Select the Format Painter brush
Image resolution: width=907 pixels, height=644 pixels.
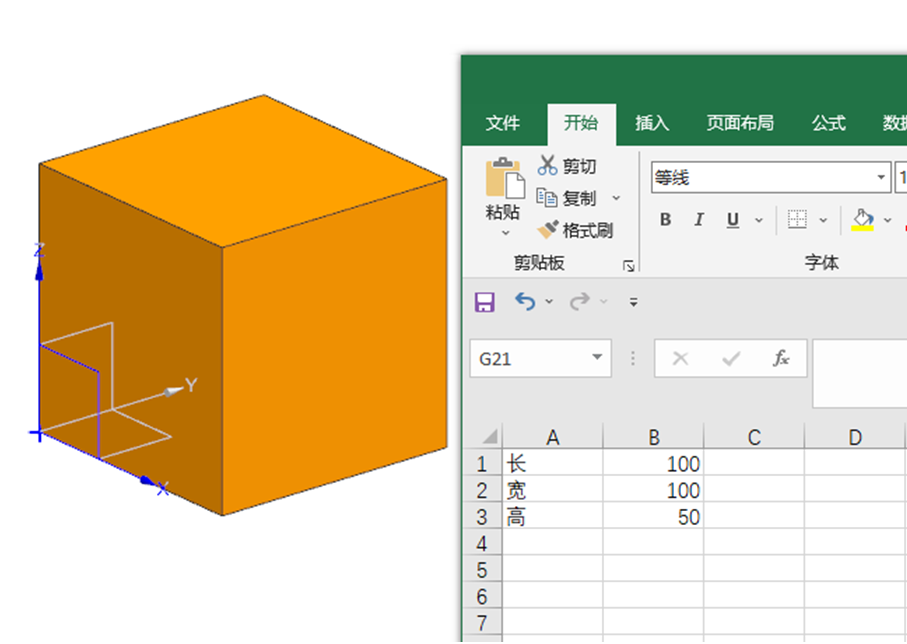tap(575, 230)
